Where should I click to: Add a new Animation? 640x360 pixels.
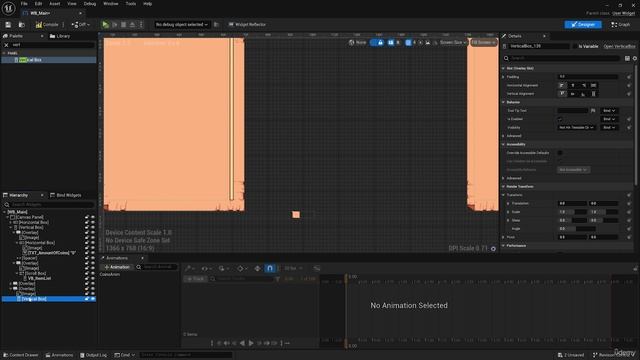coord(117,267)
